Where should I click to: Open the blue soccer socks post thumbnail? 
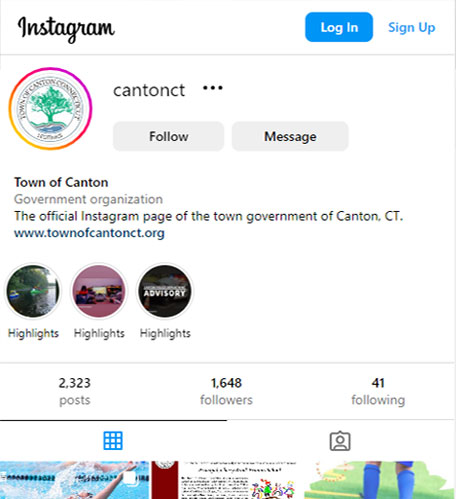[x=380, y=480]
